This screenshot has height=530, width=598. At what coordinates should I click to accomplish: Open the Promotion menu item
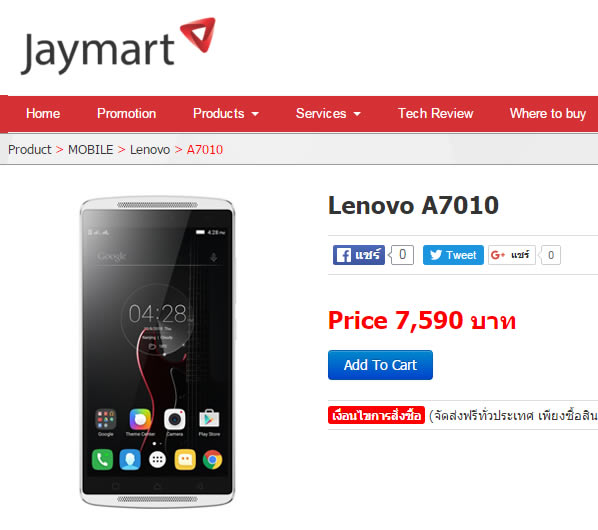(x=127, y=114)
